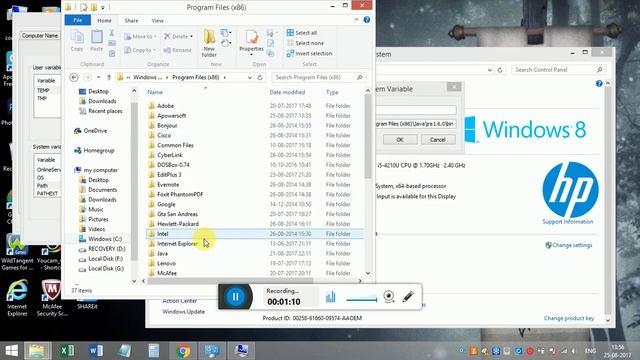The height and width of the screenshot is (360, 640).
Task: Open Homegroup in the navigation pane
Action: pyautogui.click(x=94, y=150)
